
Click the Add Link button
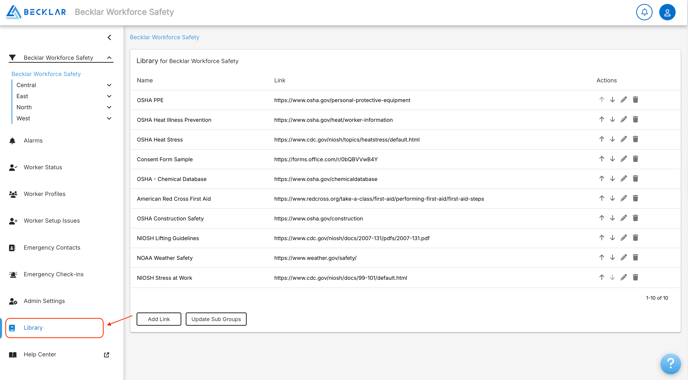coord(159,319)
